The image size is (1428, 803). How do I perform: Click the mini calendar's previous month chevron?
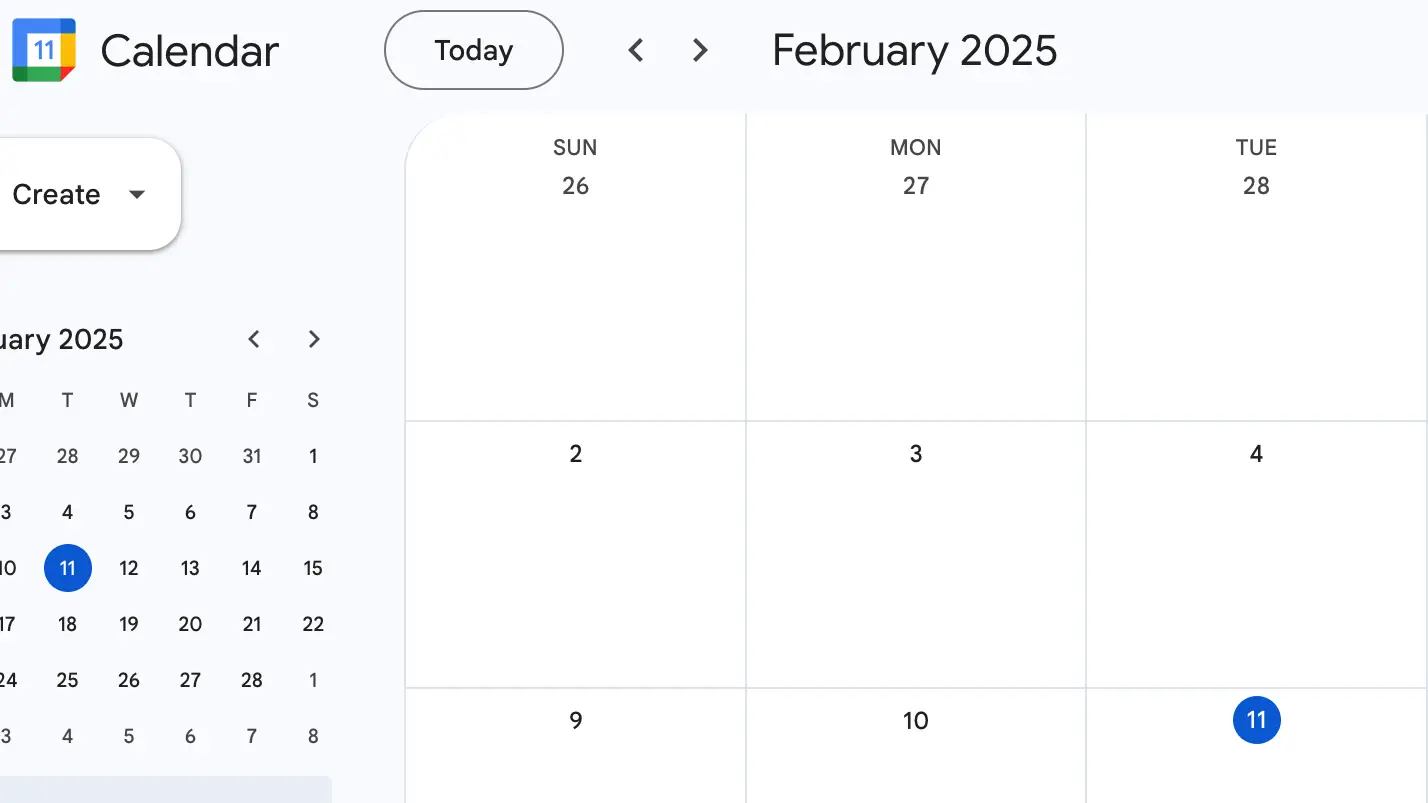(254, 339)
